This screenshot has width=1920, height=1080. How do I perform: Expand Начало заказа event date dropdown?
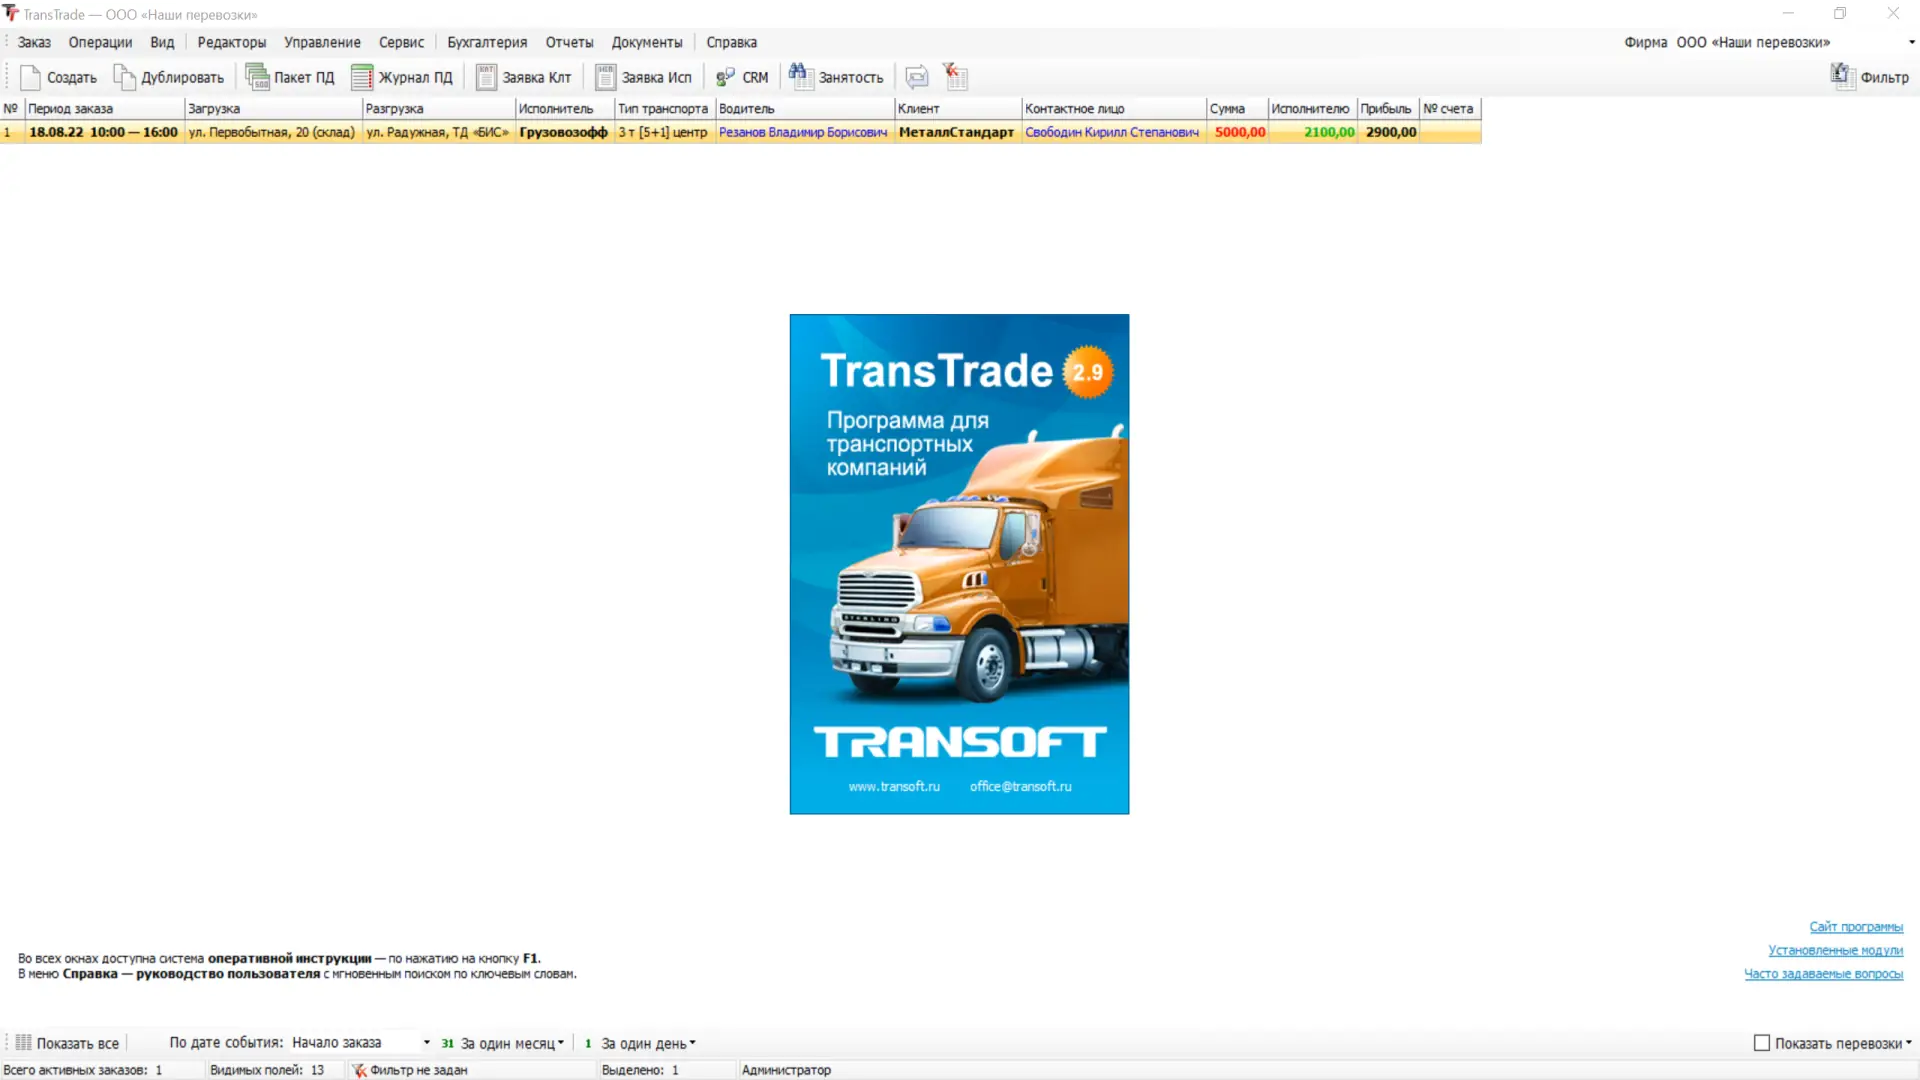427,1043
